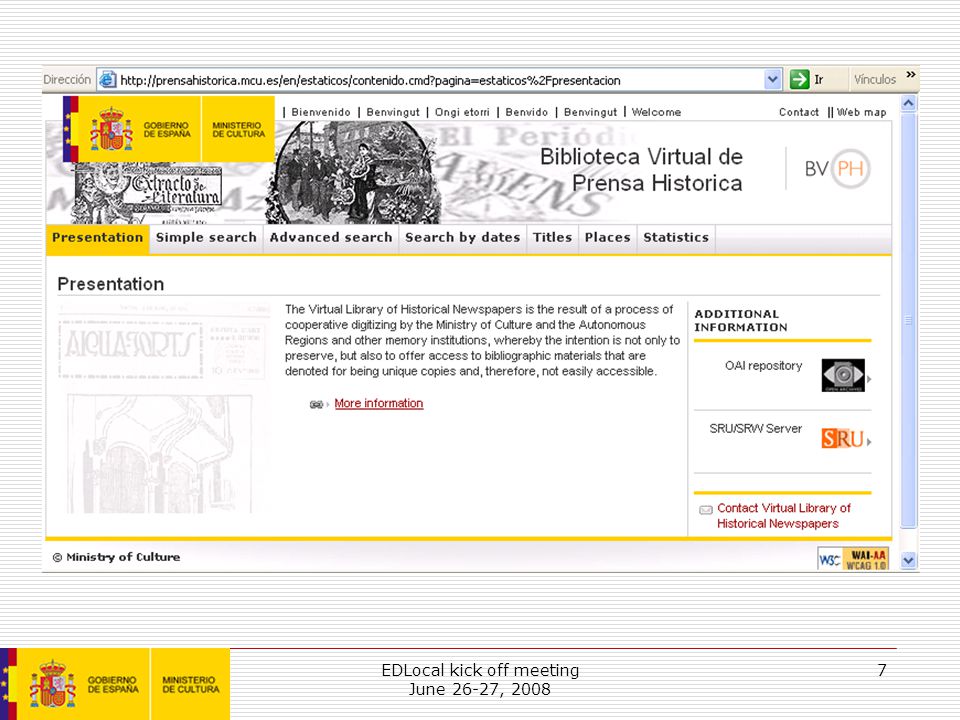The height and width of the screenshot is (720, 960).
Task: Click the Vínculos links label
Action: coord(874,80)
